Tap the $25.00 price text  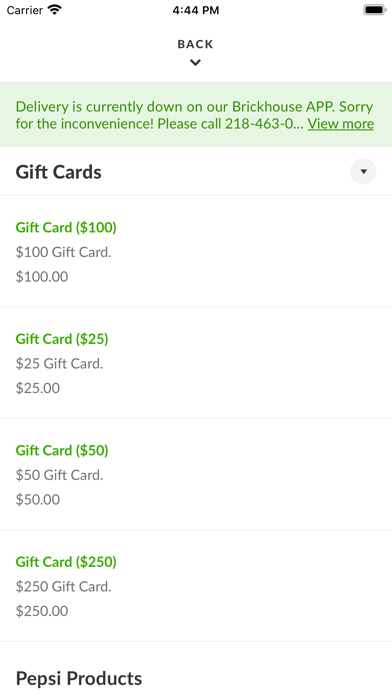(x=38, y=388)
